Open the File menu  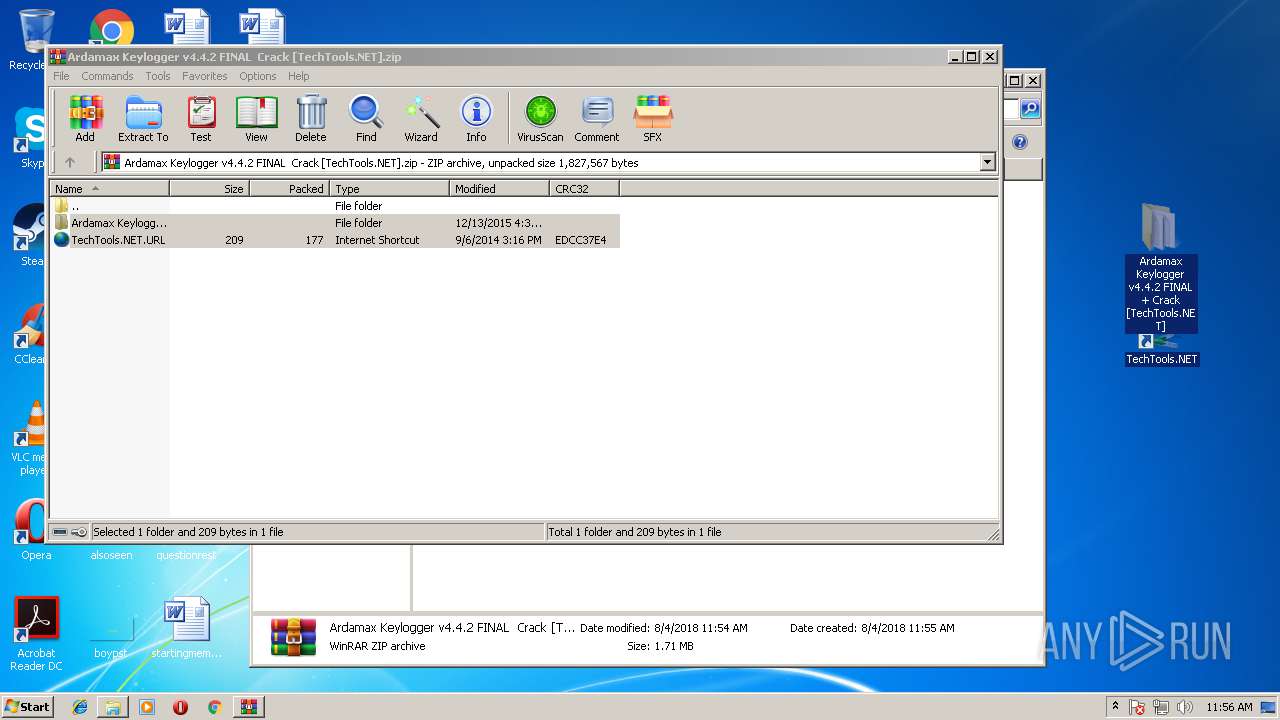pyautogui.click(x=61, y=76)
